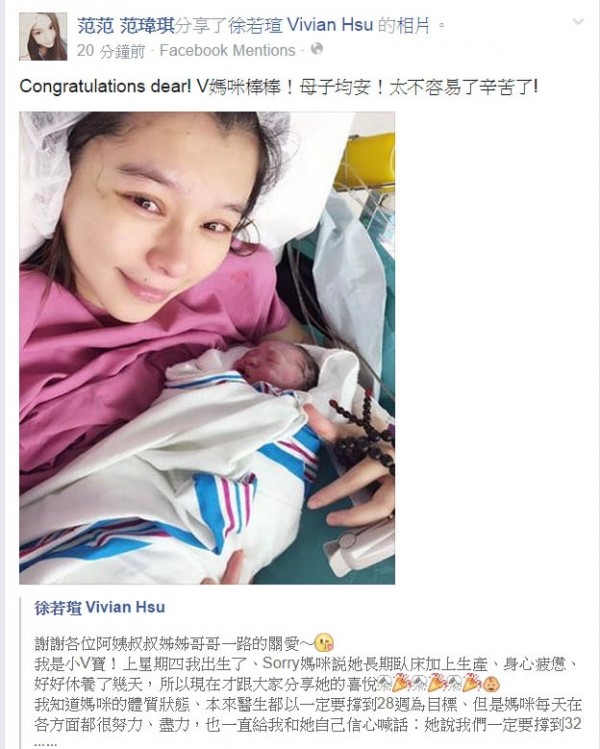The image size is (600, 749).
Task: Click the first ghost emoji after 喜悅
Action: point(385,684)
